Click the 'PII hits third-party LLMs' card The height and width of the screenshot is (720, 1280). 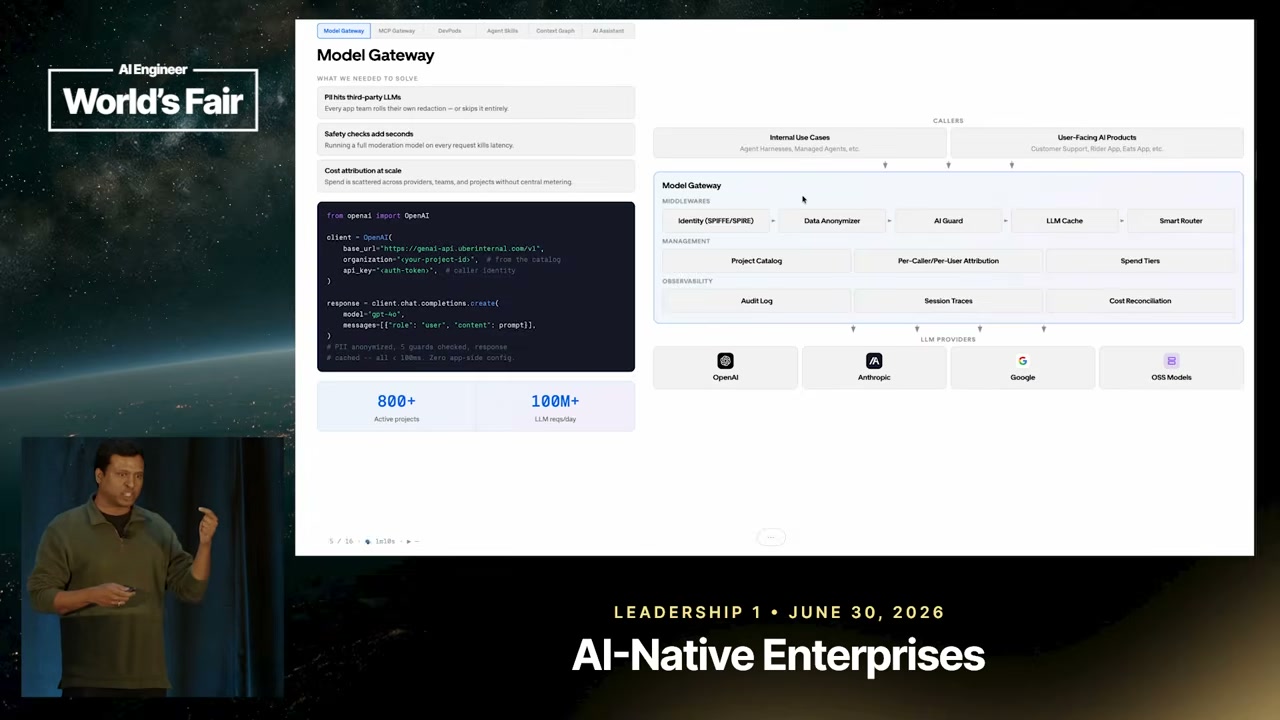(476, 102)
